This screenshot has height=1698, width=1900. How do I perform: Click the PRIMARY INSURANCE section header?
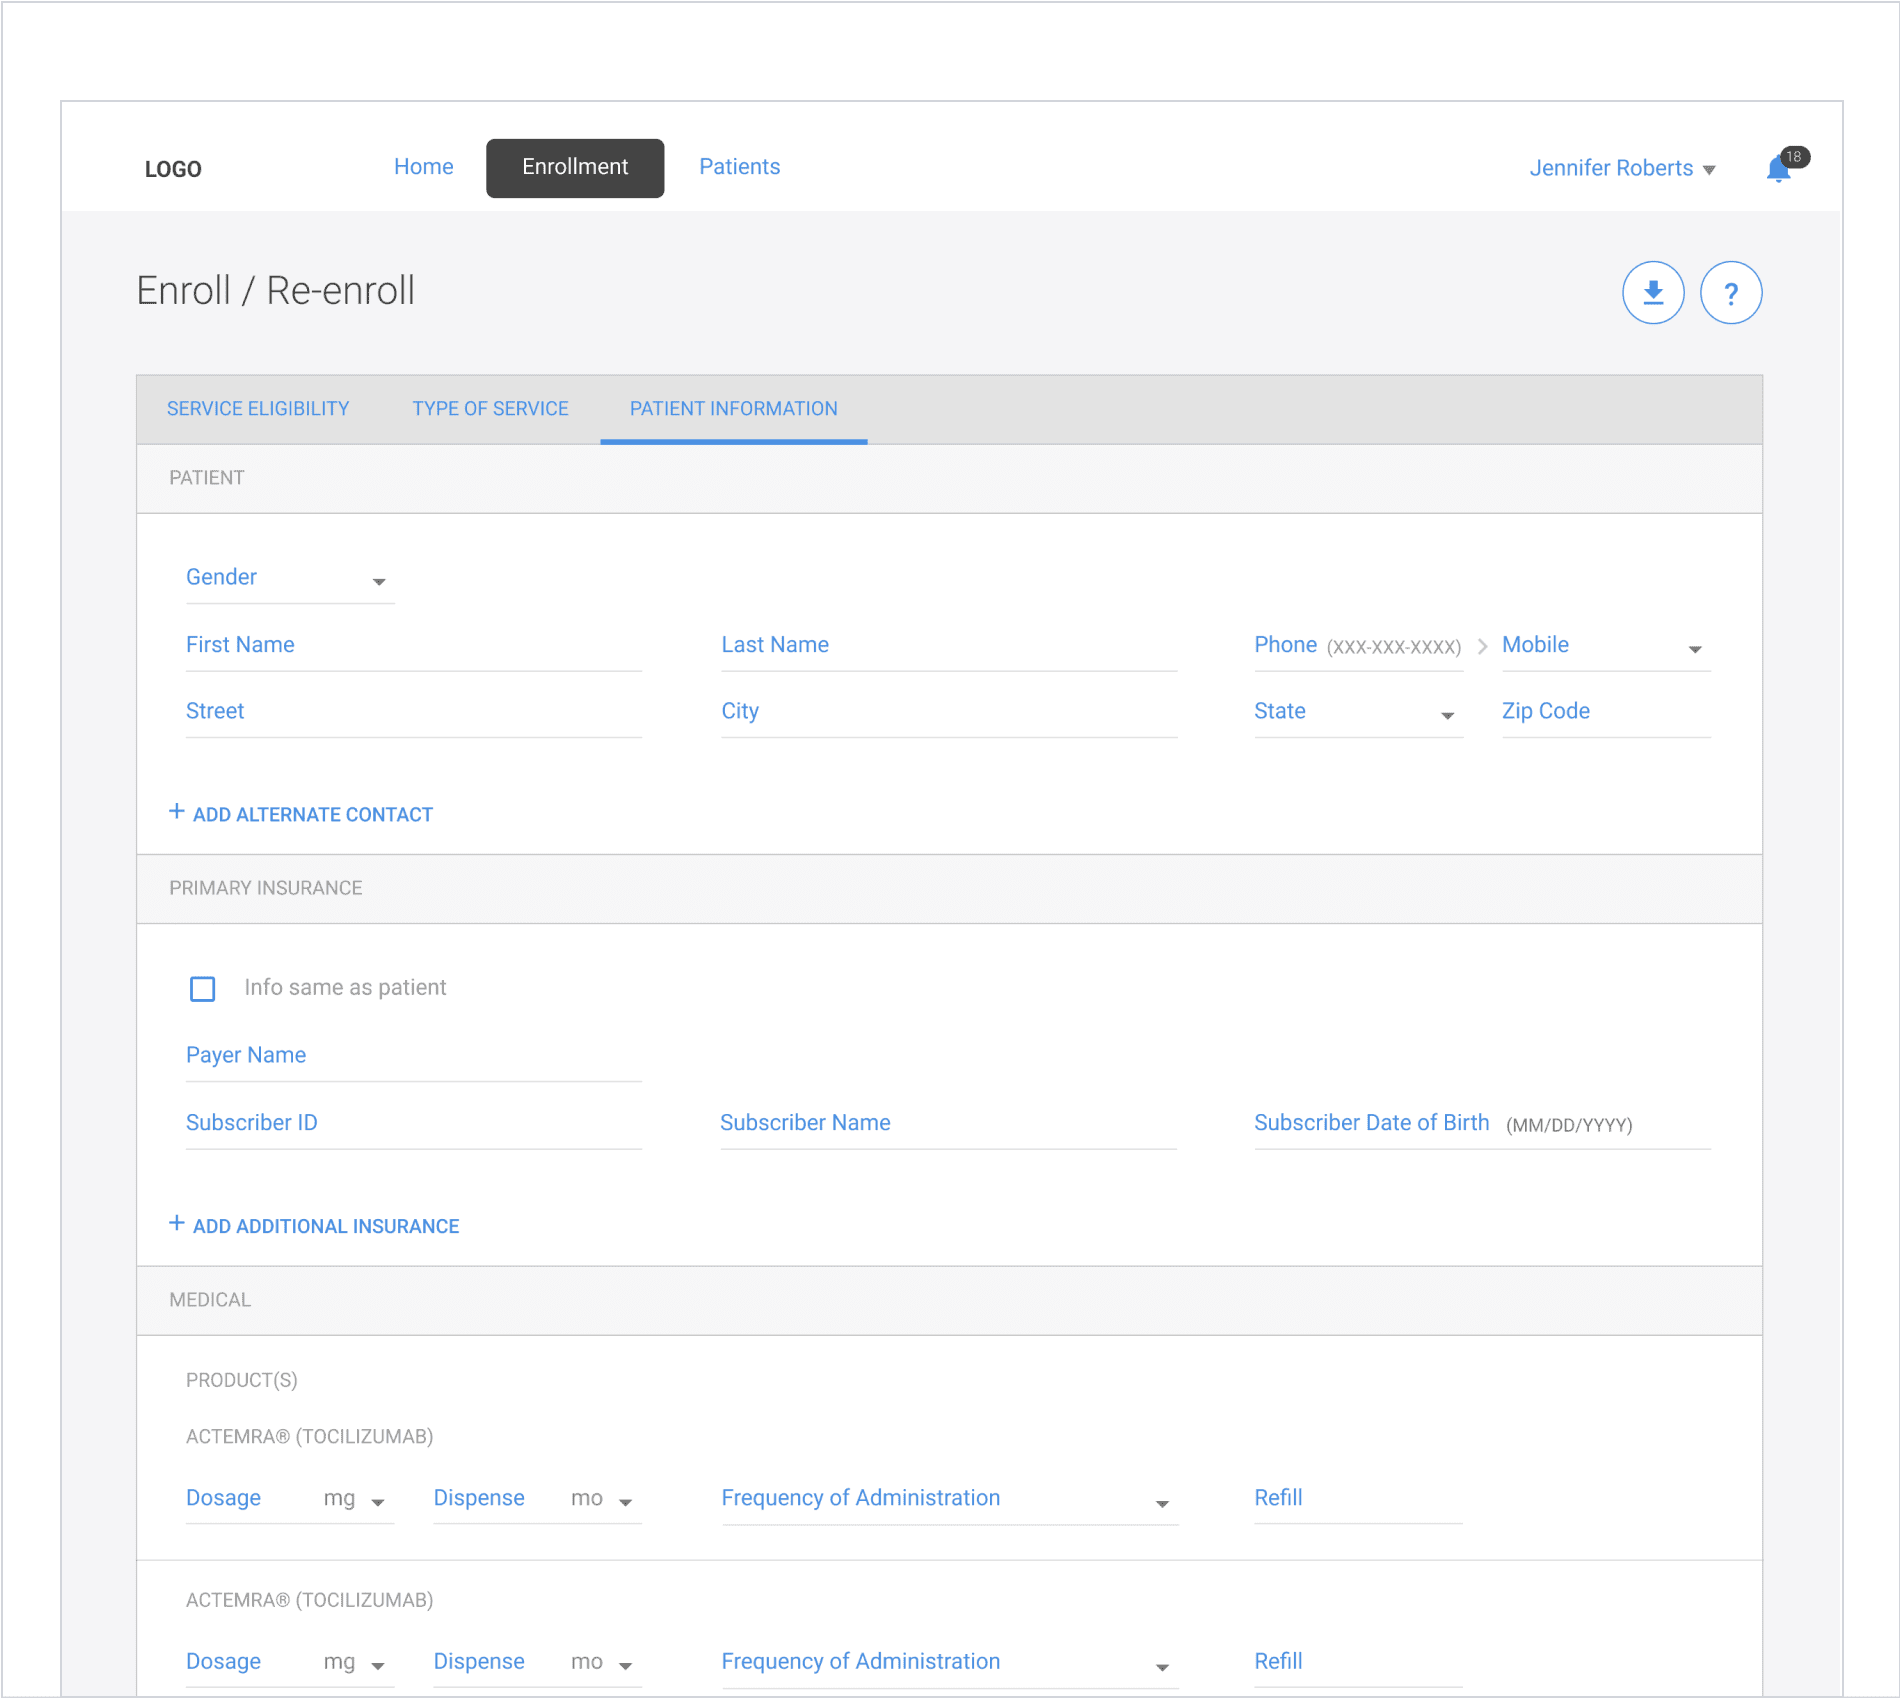[949, 889]
